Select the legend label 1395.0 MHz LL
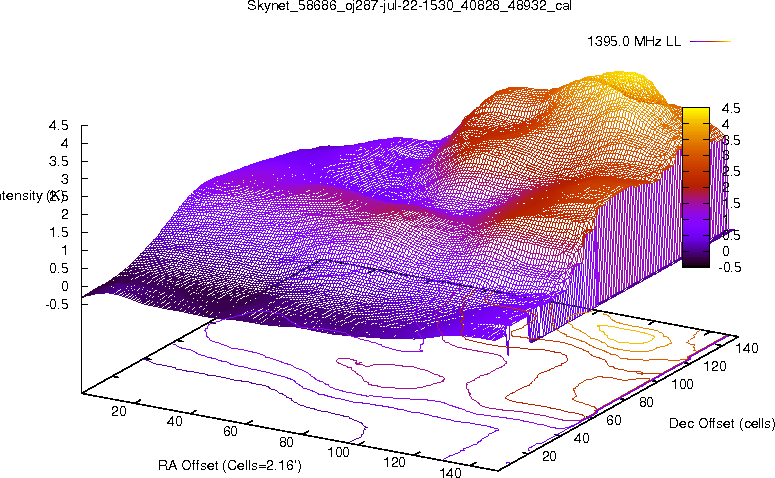The height and width of the screenshot is (478, 775). click(634, 42)
